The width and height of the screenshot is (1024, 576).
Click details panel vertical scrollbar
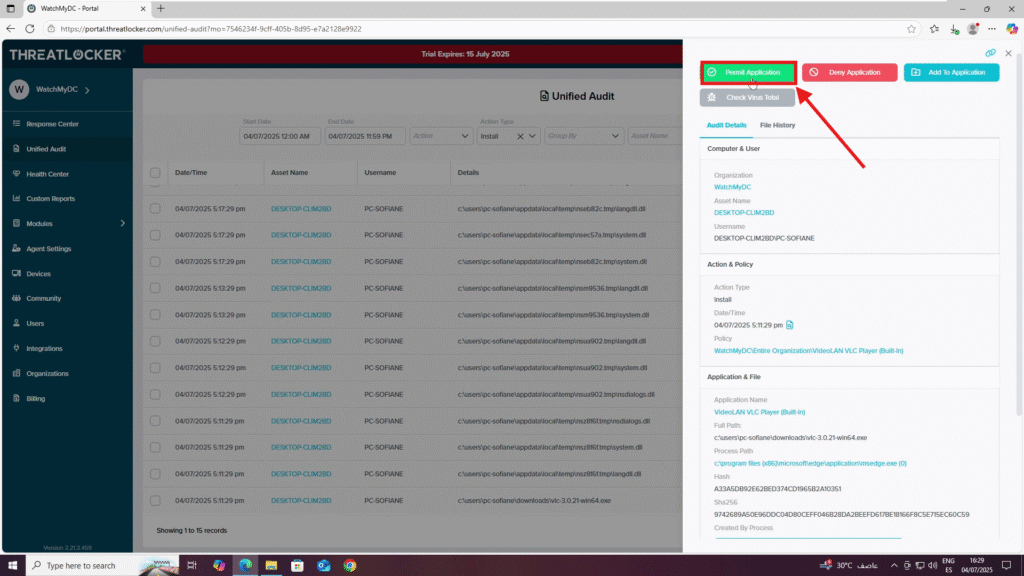tap(1019, 235)
